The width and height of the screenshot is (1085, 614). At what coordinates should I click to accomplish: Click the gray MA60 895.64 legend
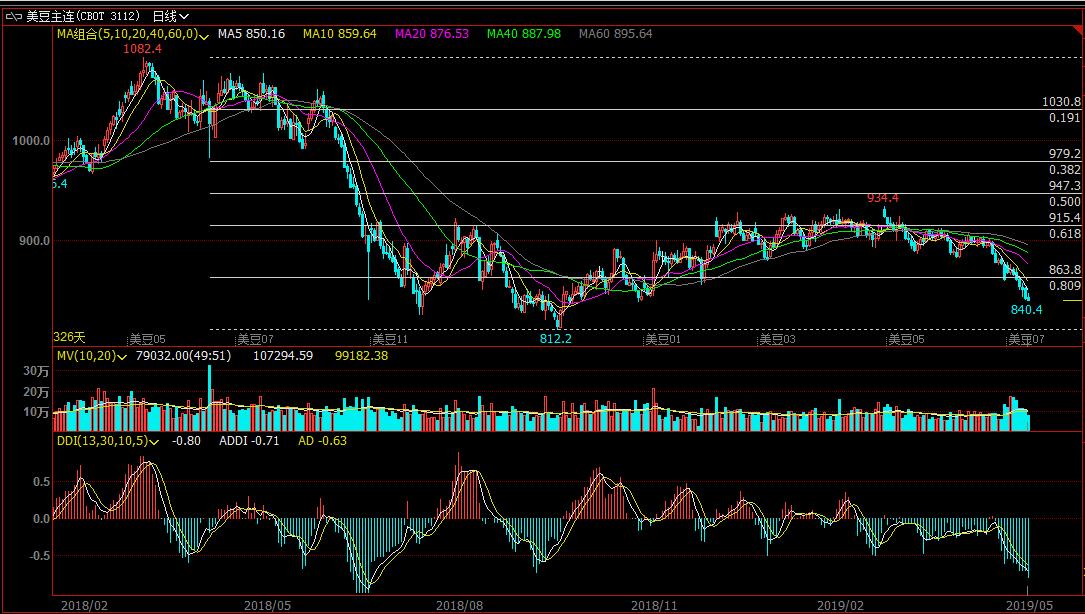click(x=615, y=34)
